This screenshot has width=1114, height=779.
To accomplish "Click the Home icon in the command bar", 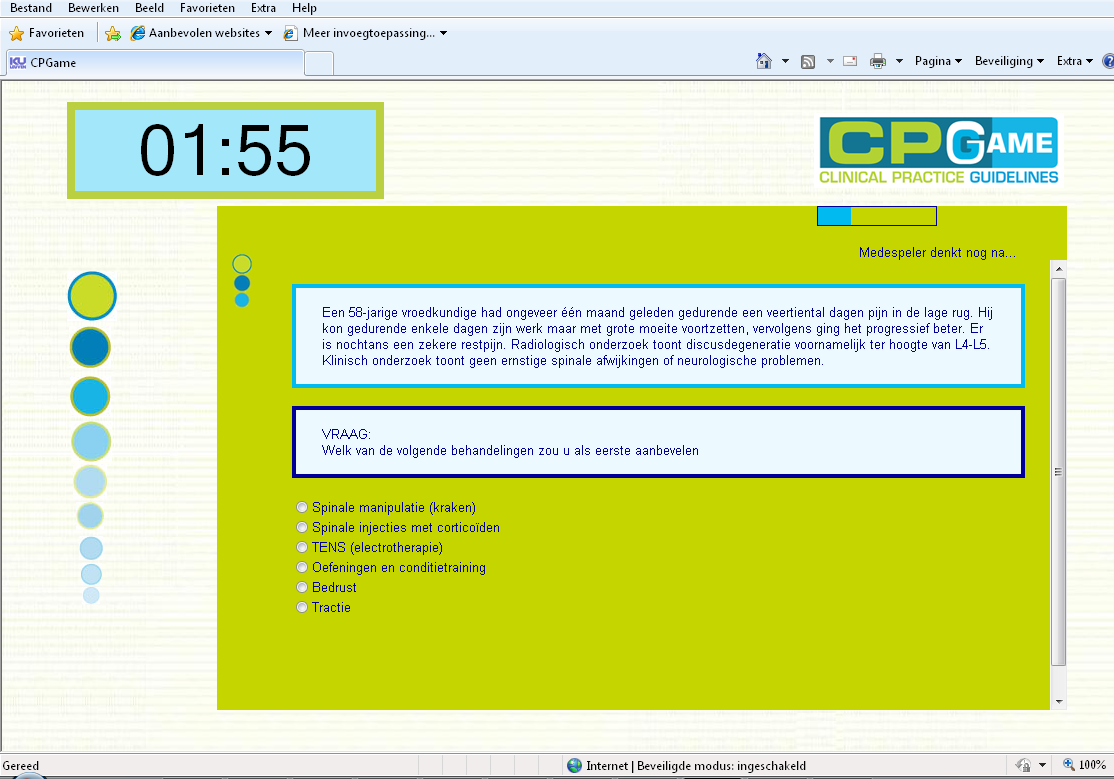I will [x=764, y=61].
